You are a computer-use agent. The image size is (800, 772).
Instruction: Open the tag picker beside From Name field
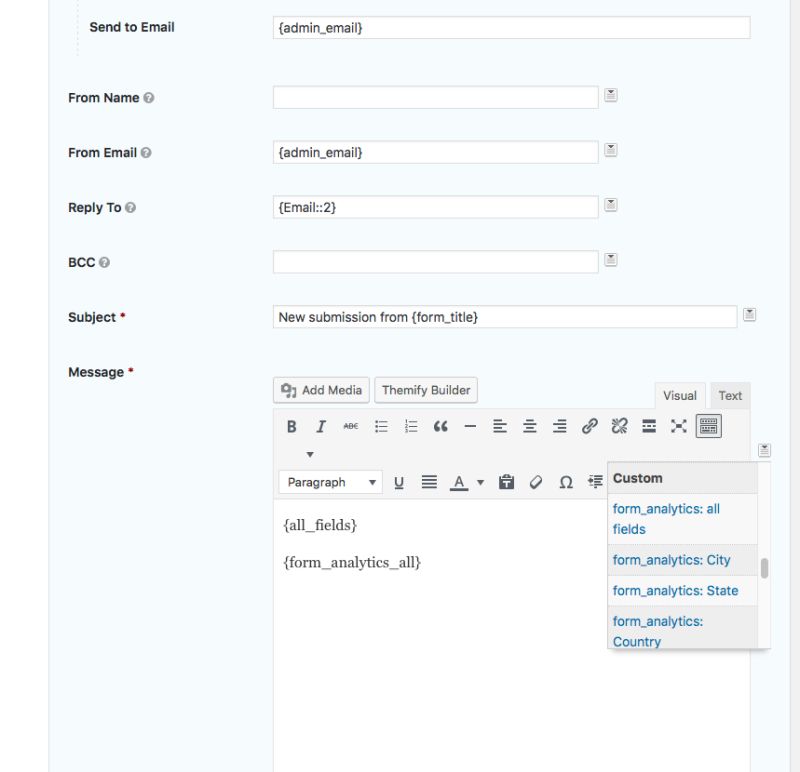click(609, 96)
